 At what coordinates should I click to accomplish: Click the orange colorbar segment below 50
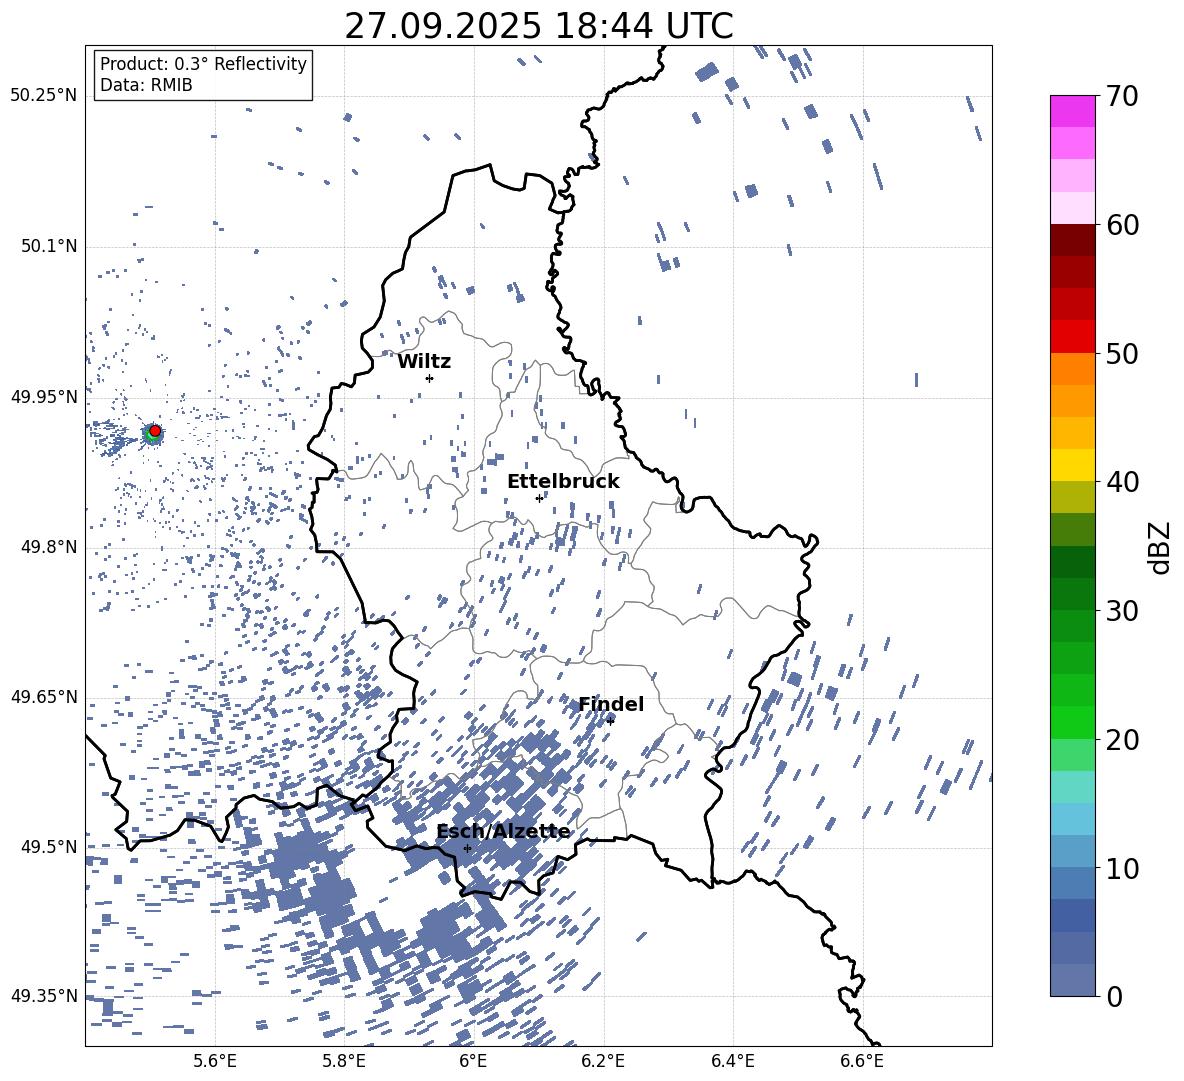(x=1072, y=368)
